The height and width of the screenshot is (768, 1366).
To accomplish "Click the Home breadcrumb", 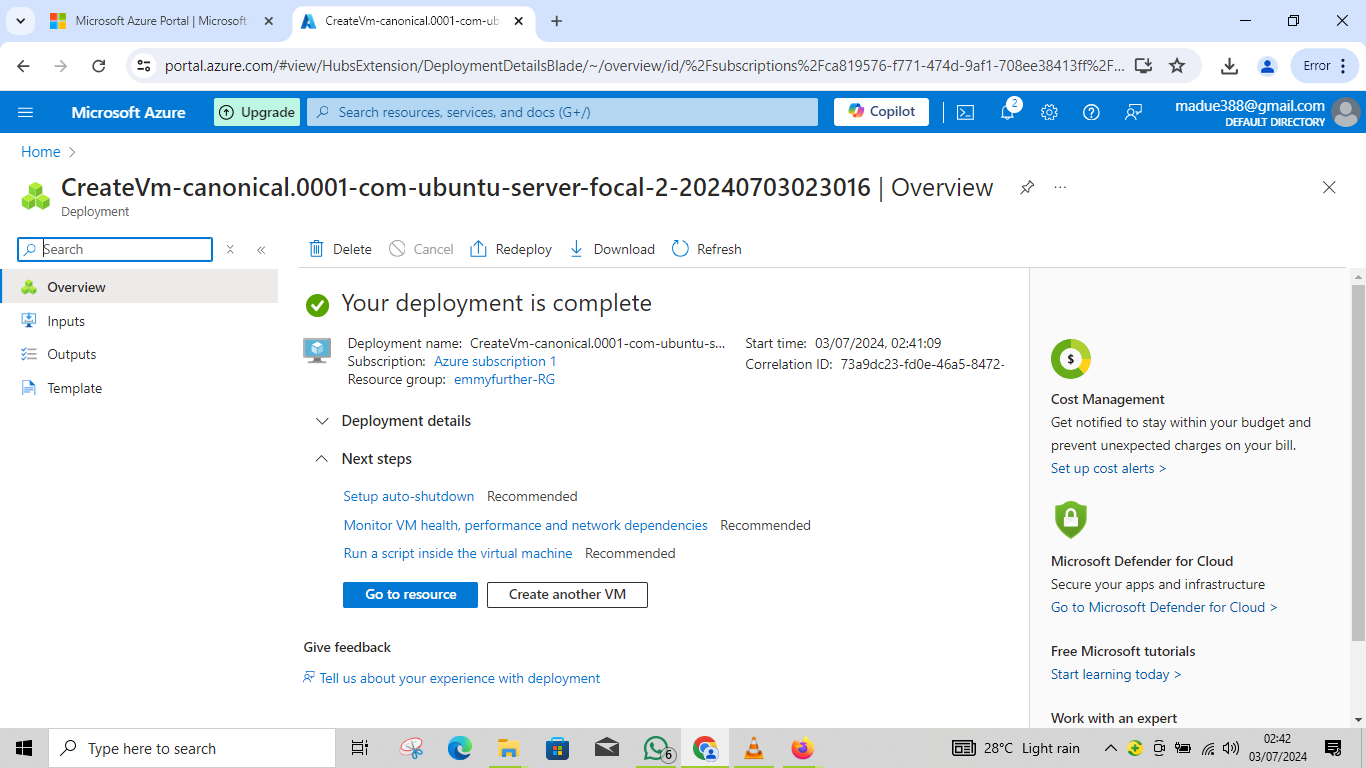I will (41, 152).
